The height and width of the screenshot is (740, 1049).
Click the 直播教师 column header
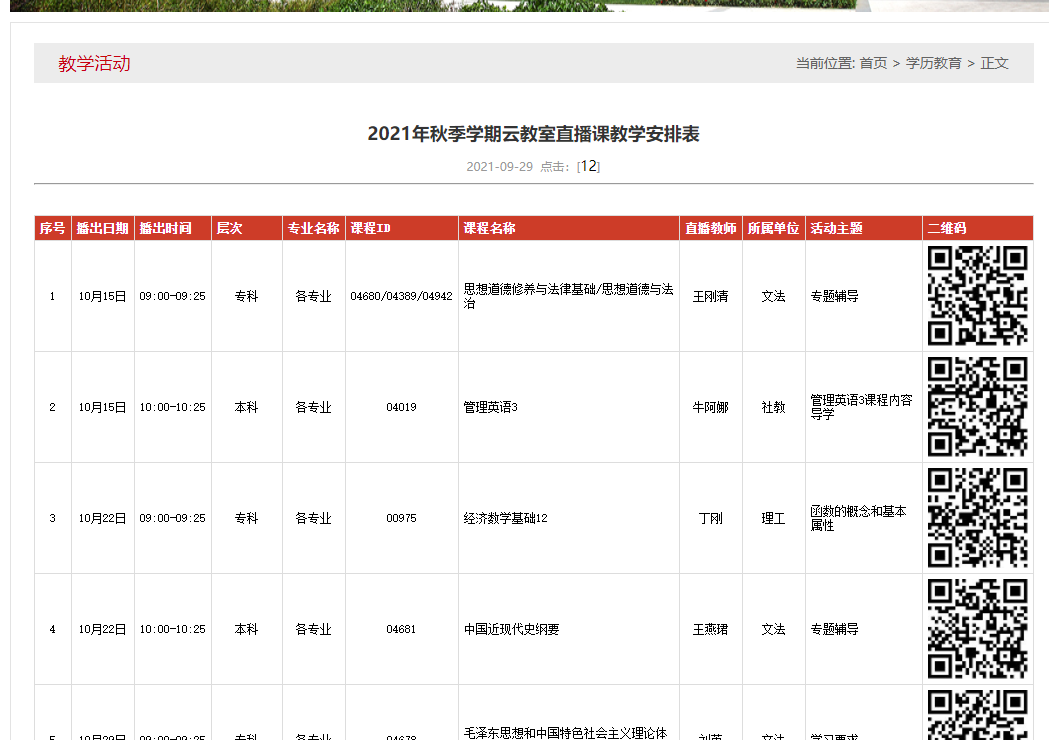pos(710,228)
